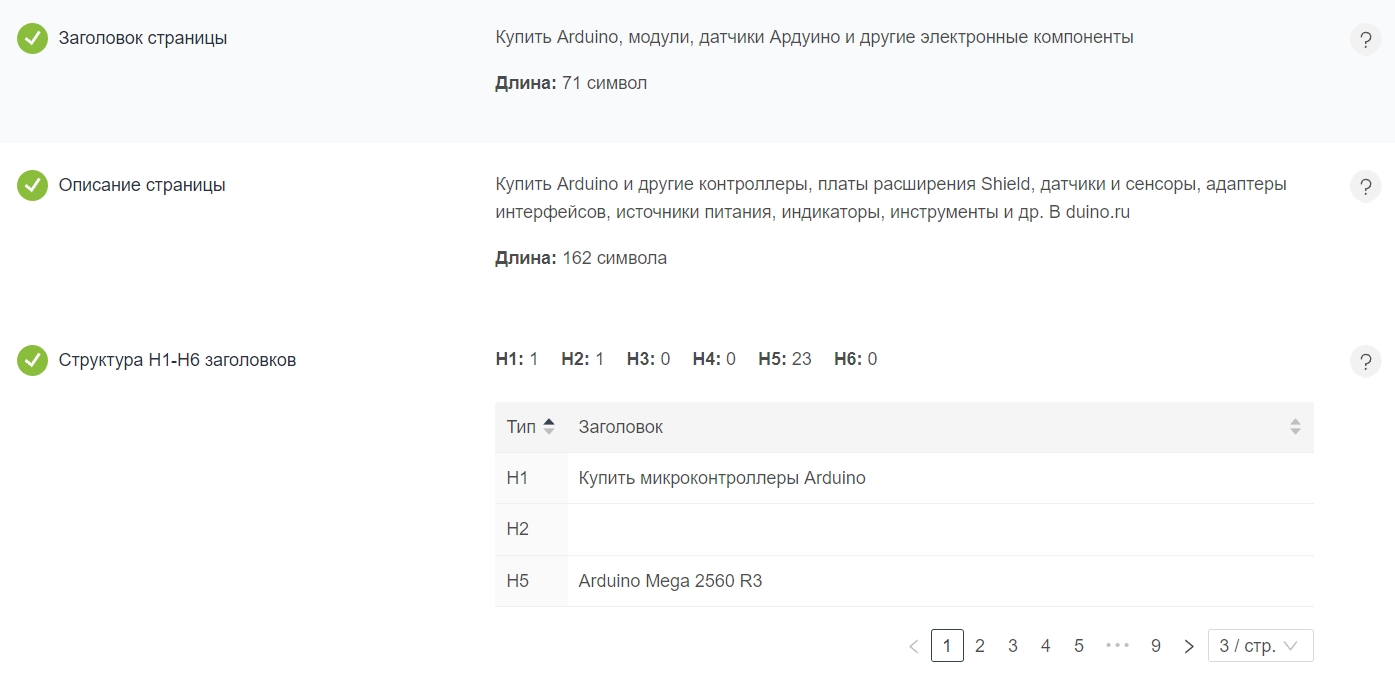Sort table by Заголовок column arrows
Screen dimensions: 1395x681
click(1295, 427)
